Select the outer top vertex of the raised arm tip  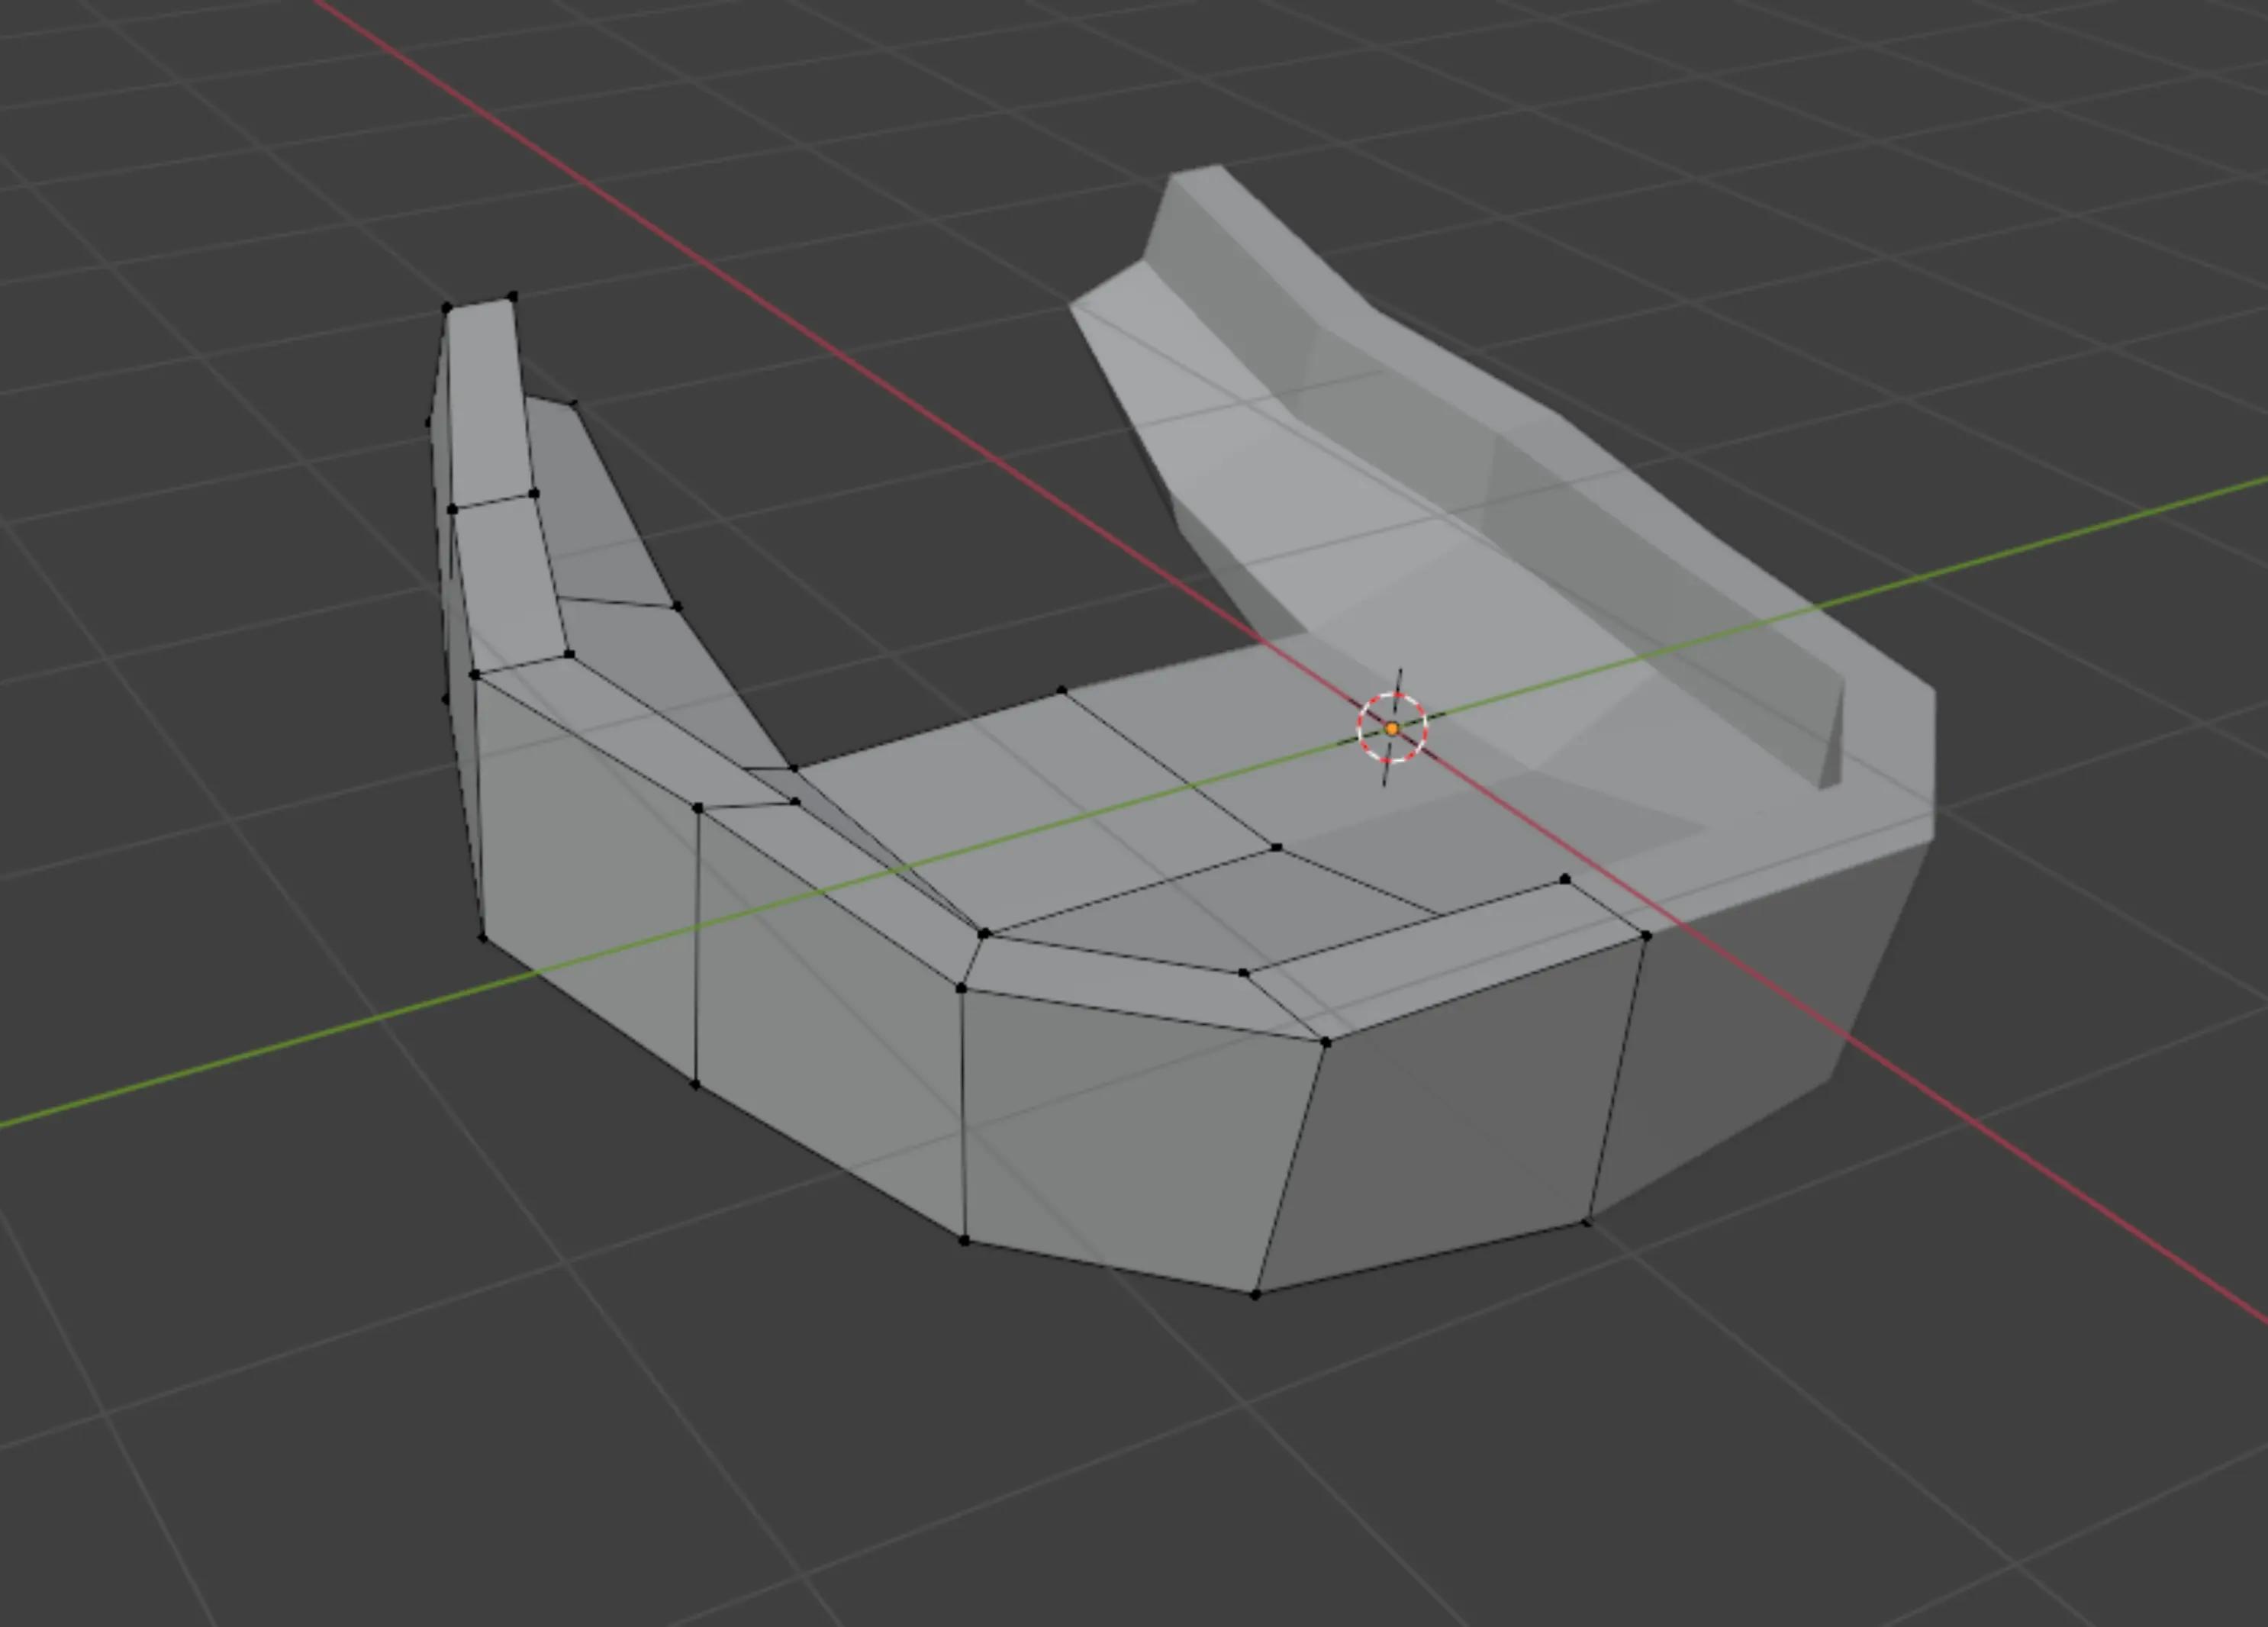(447, 308)
